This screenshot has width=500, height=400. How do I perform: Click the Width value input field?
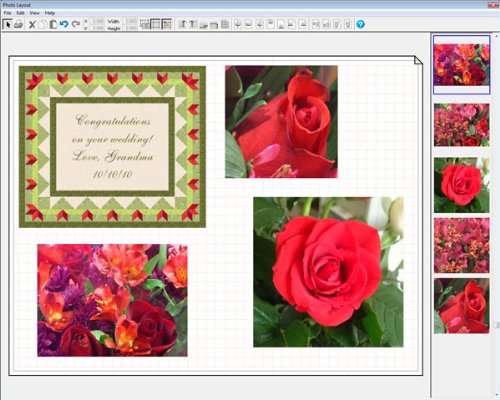point(131,21)
